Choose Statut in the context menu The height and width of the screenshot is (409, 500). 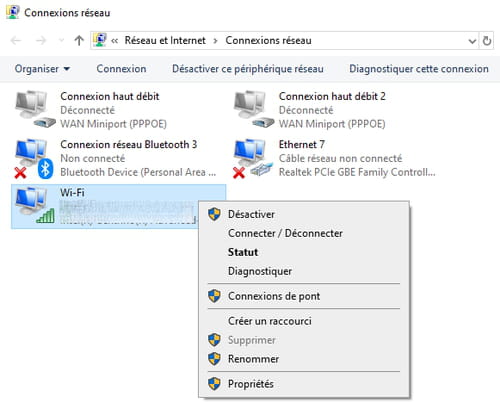point(243,252)
